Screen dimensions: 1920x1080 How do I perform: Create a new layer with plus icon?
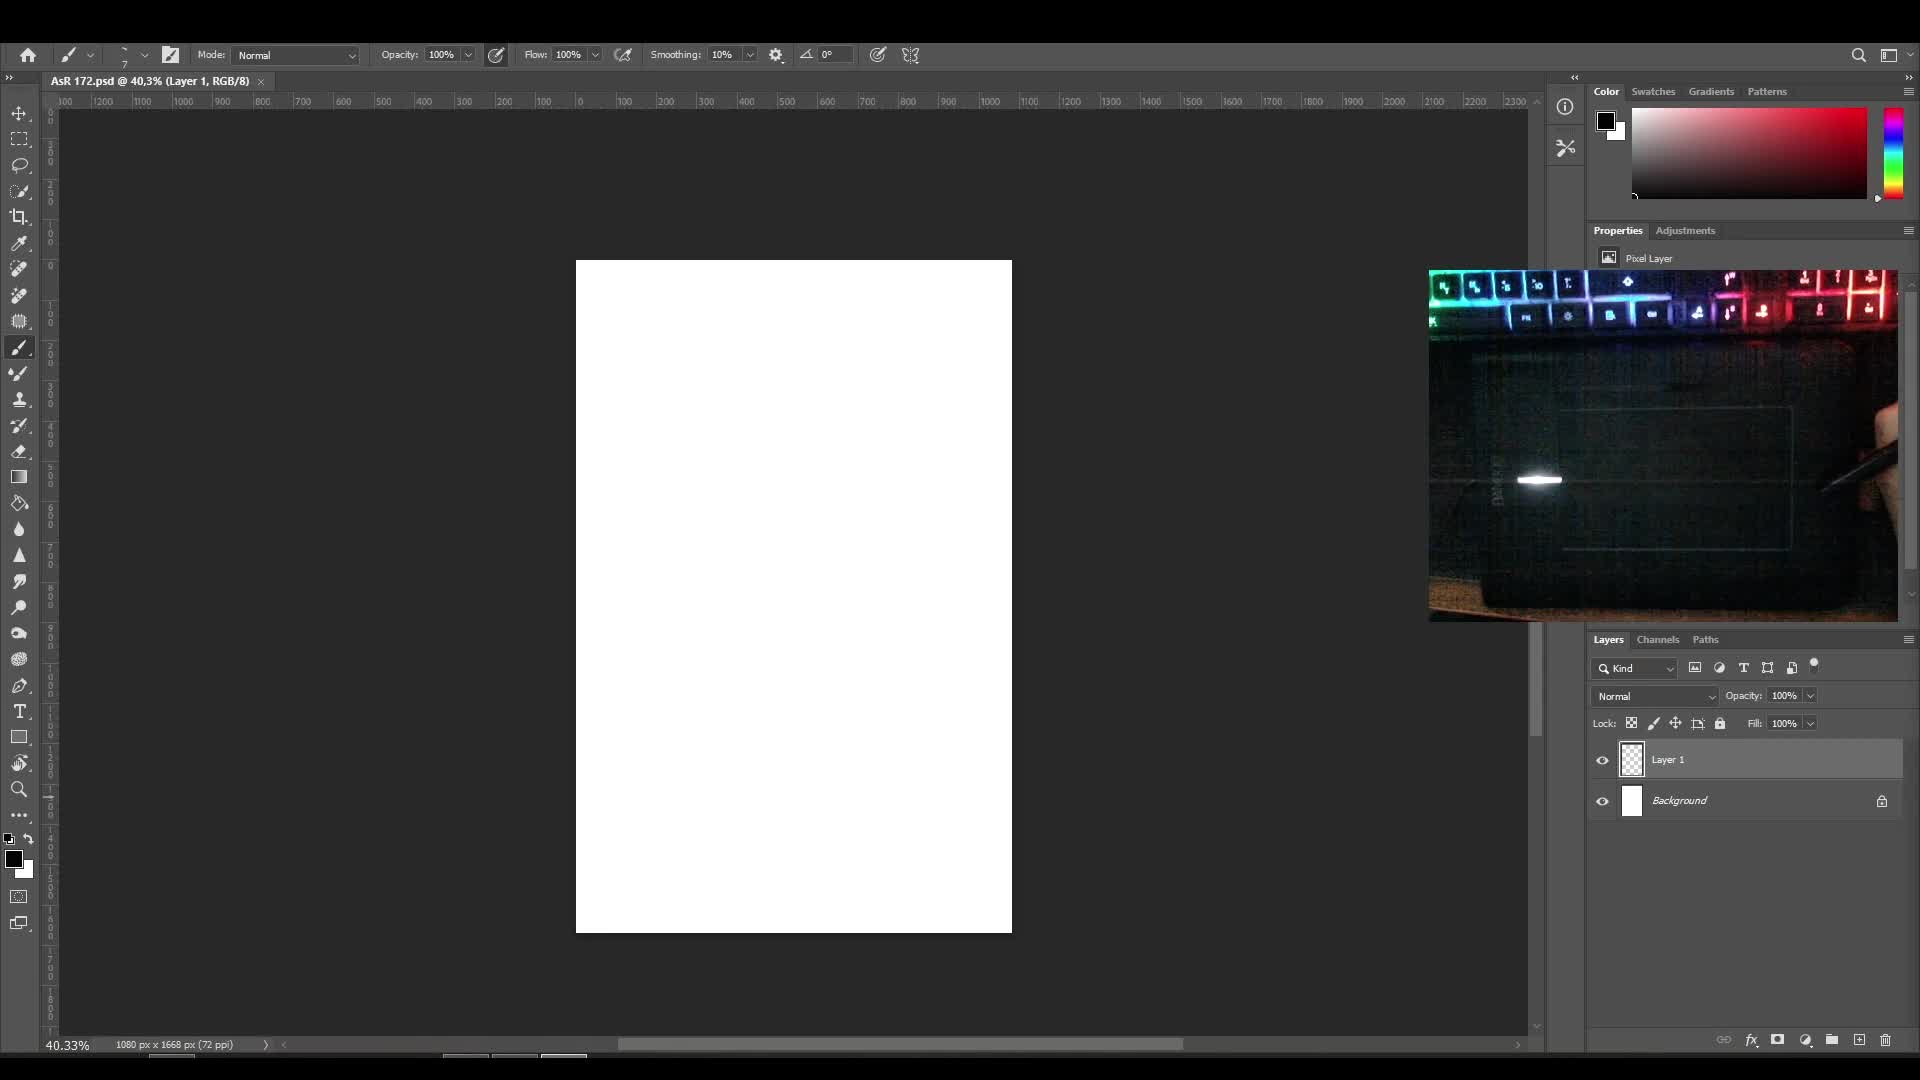click(x=1859, y=1040)
